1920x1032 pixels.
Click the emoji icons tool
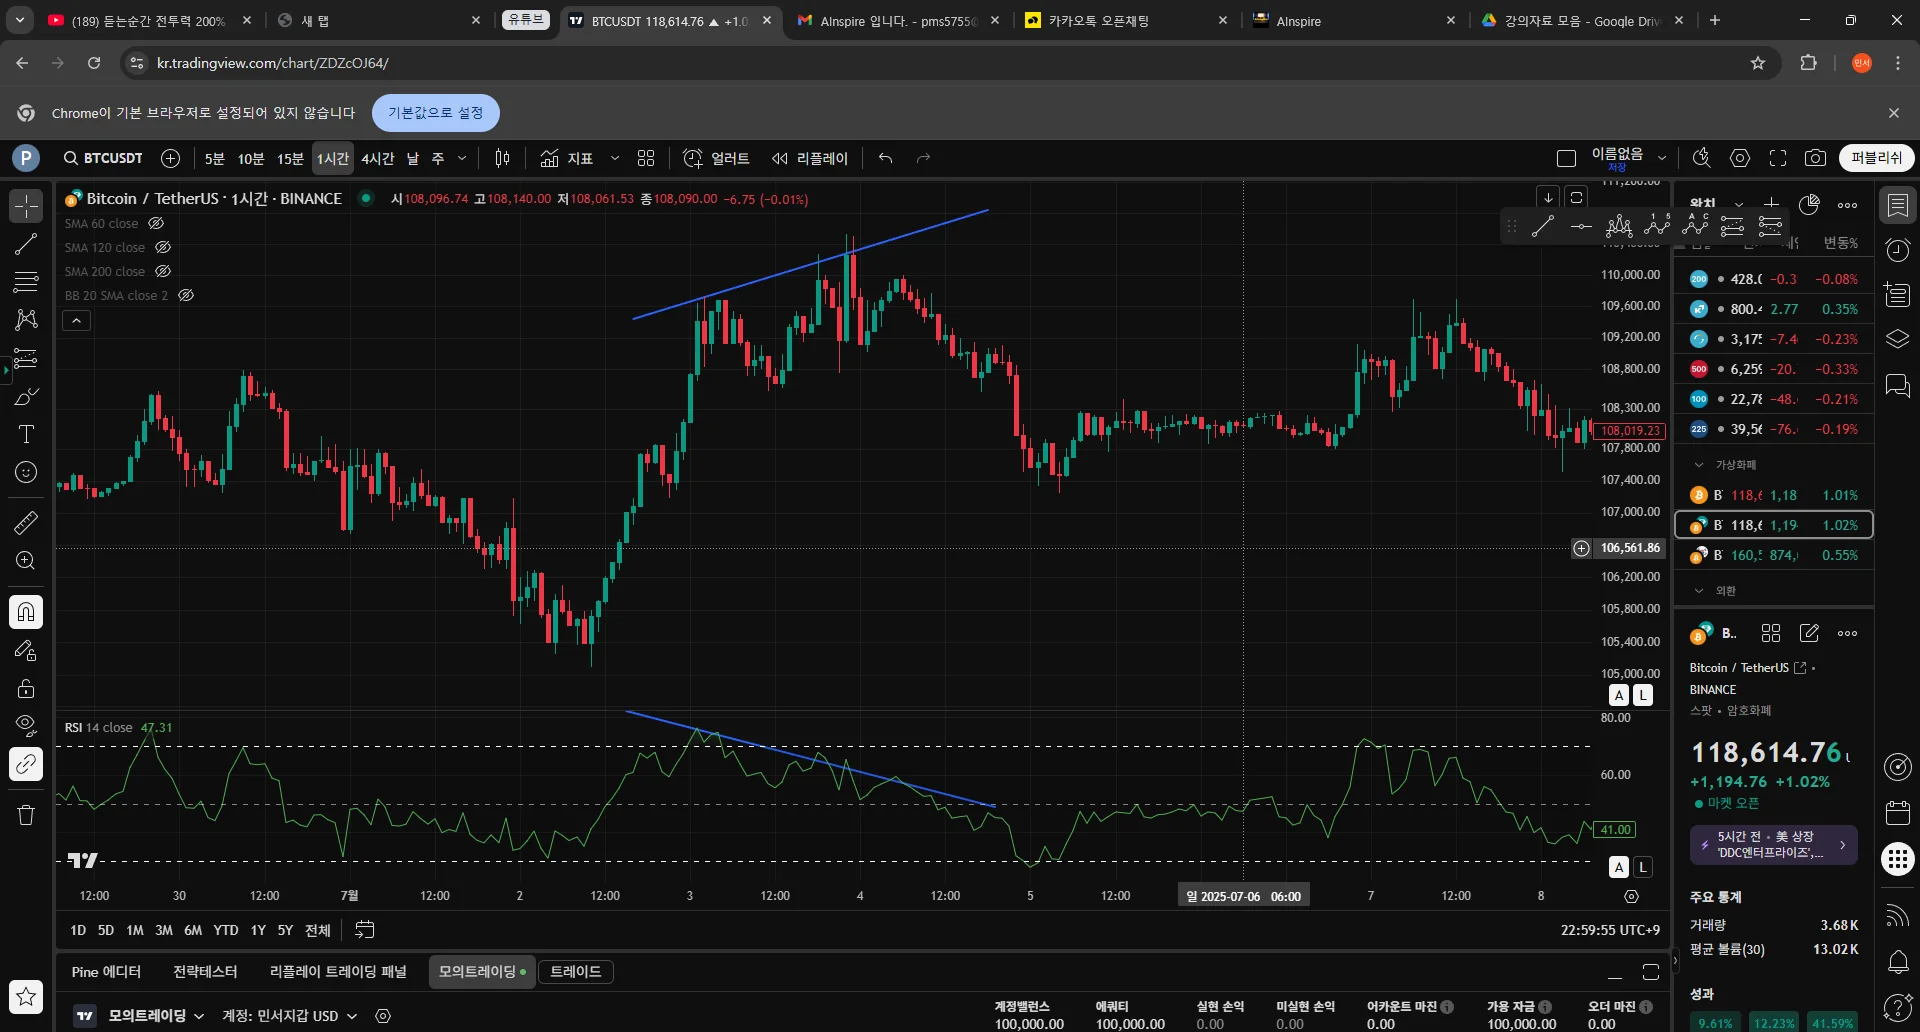[26, 472]
